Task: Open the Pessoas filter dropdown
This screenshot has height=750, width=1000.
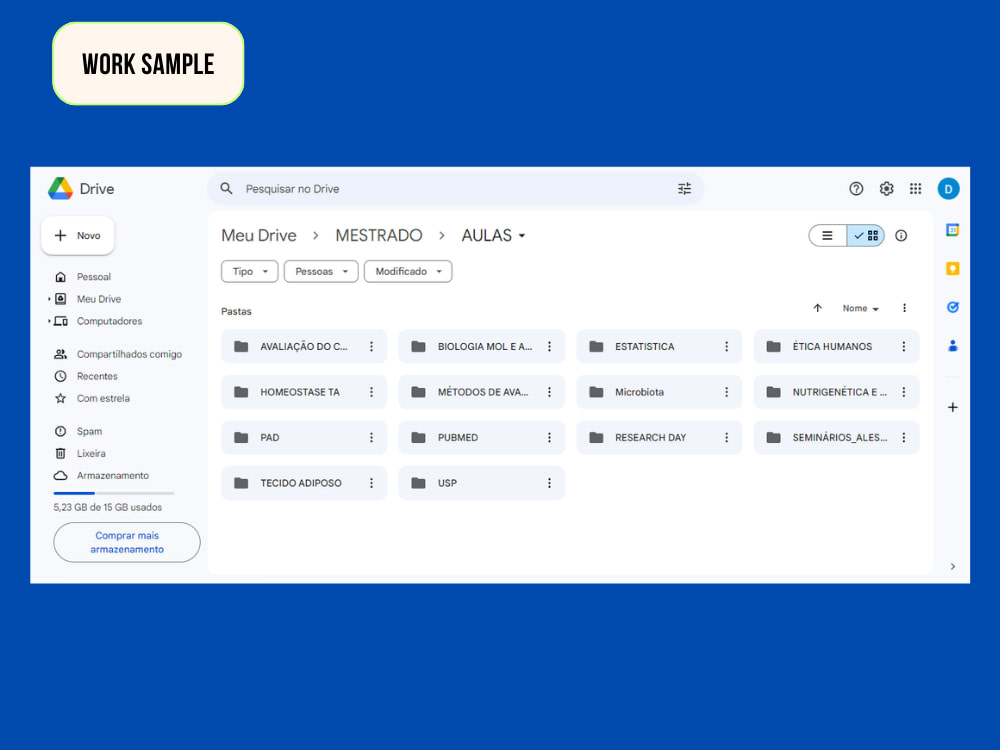Action: pos(321,272)
